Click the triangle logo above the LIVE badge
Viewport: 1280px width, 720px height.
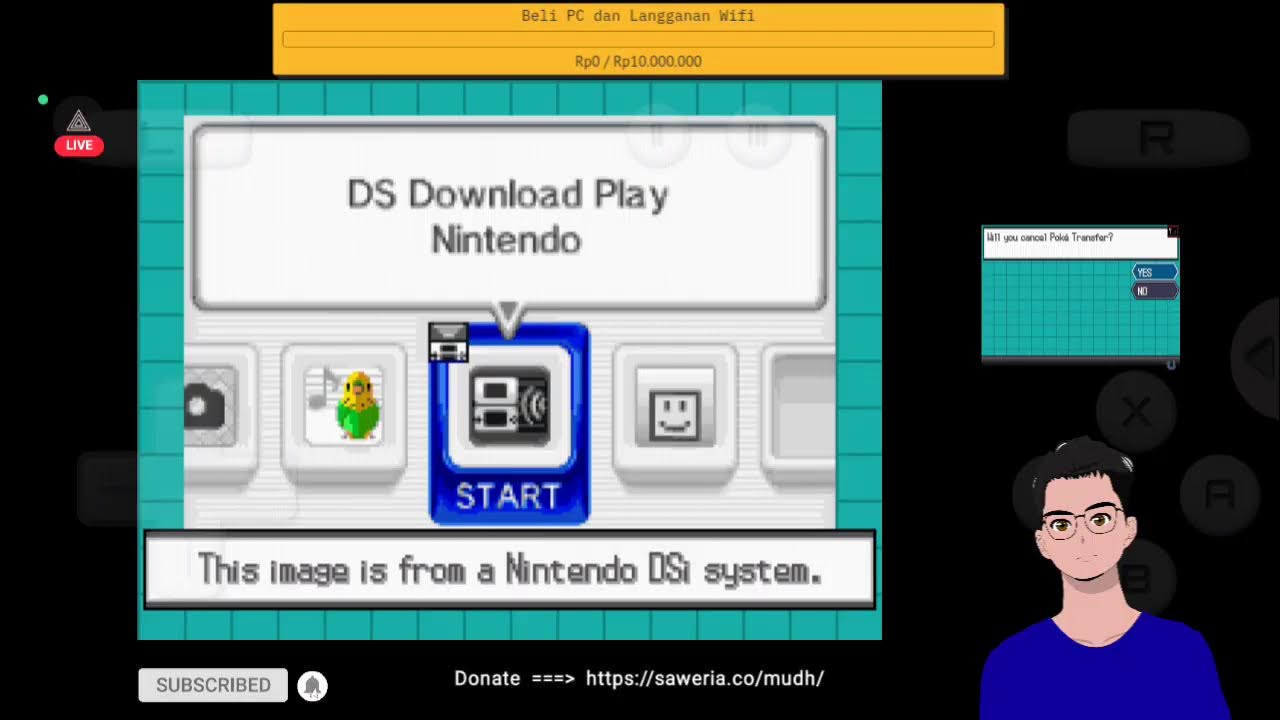point(79,122)
